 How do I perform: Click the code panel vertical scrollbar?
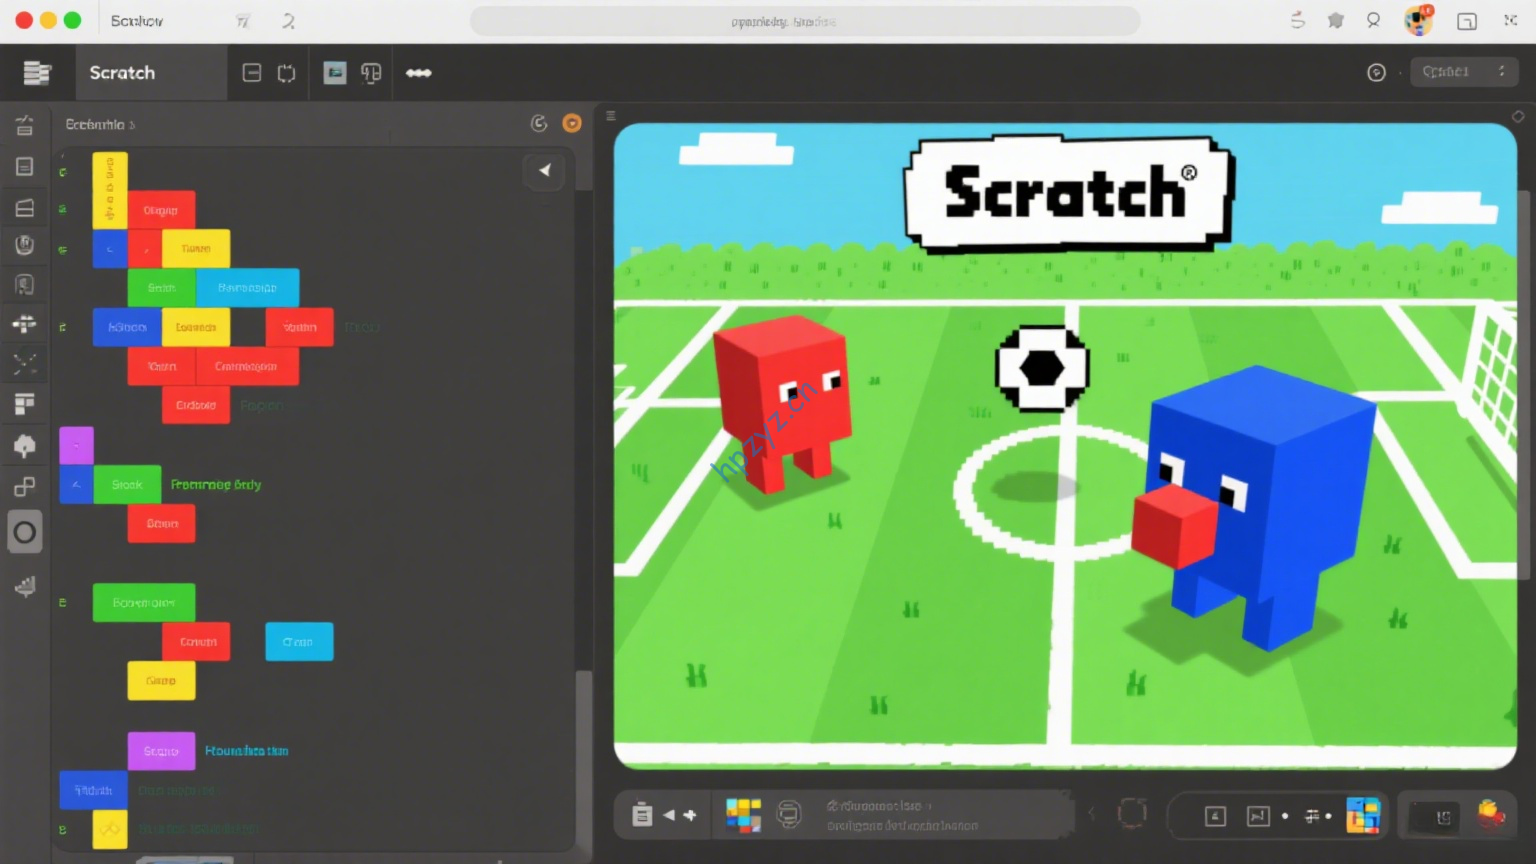click(584, 760)
